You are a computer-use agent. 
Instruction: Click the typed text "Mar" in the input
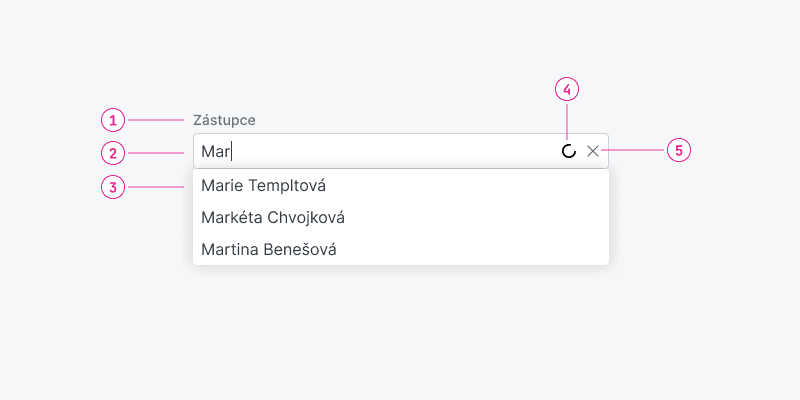tap(215, 152)
